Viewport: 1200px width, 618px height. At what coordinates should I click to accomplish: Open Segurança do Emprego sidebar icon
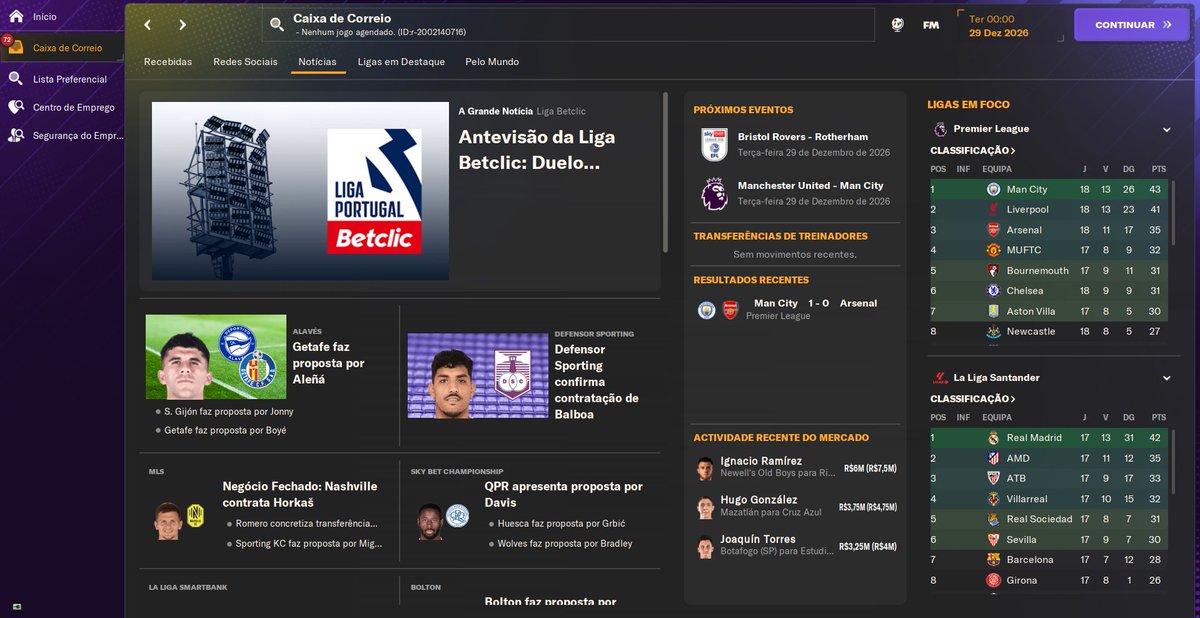16,135
